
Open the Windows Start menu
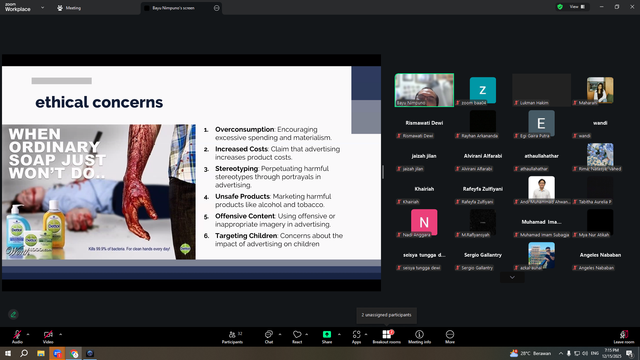pyautogui.click(x=8, y=353)
